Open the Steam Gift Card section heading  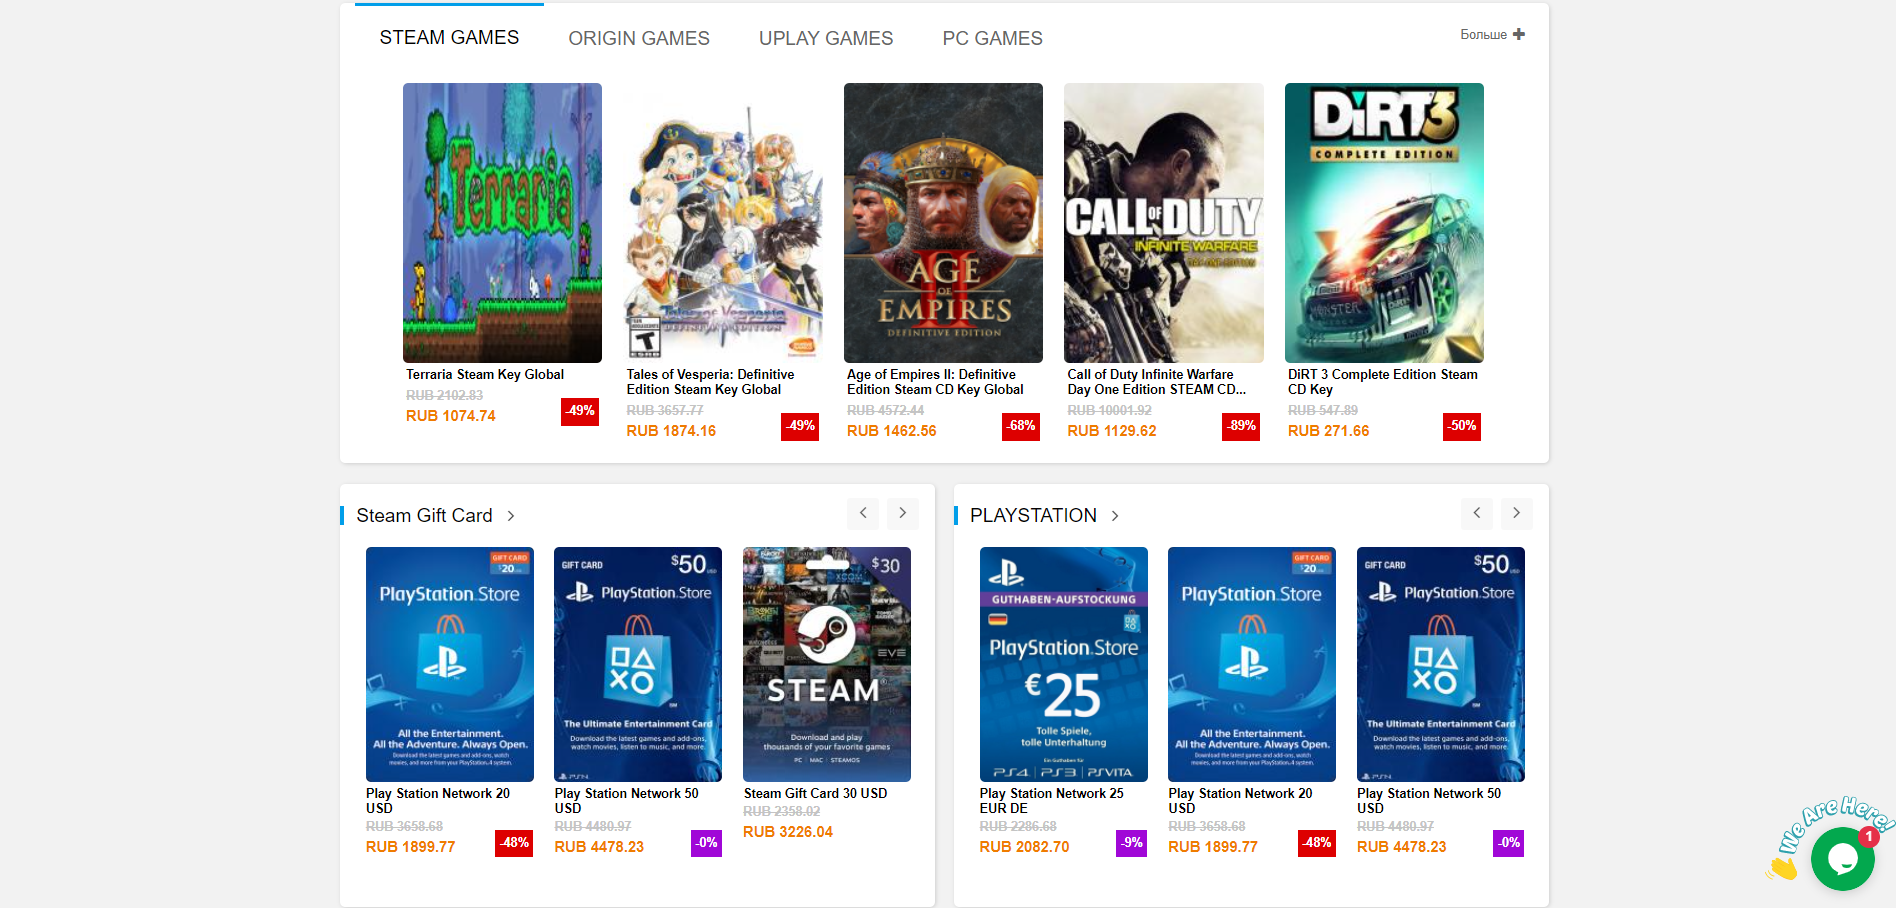pos(424,516)
